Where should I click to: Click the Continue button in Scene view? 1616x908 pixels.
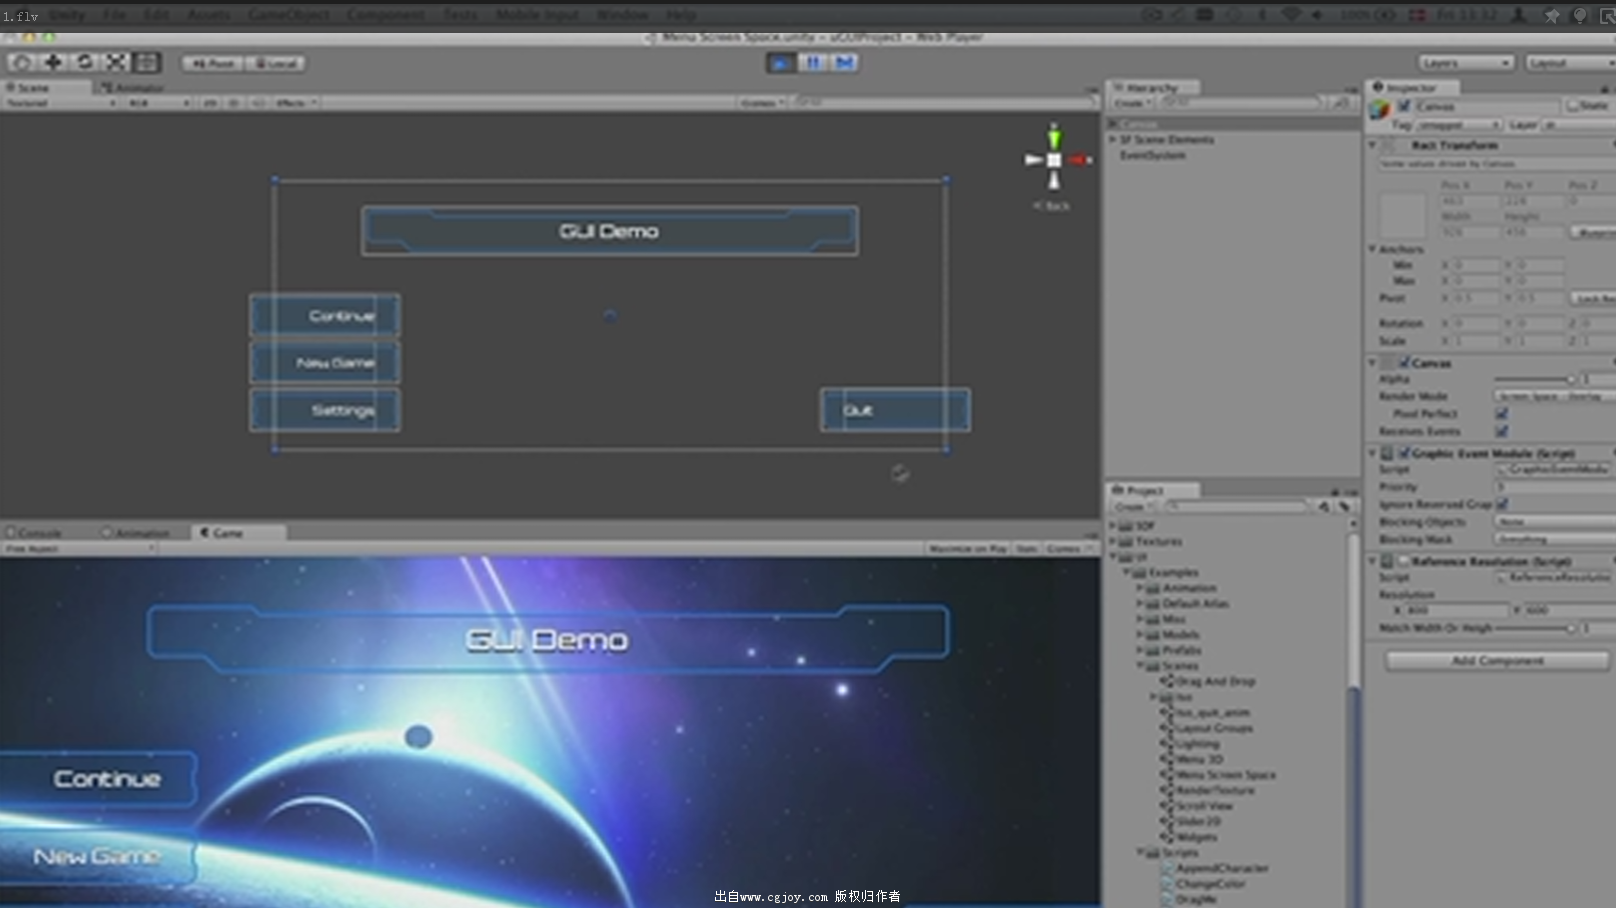(325, 315)
